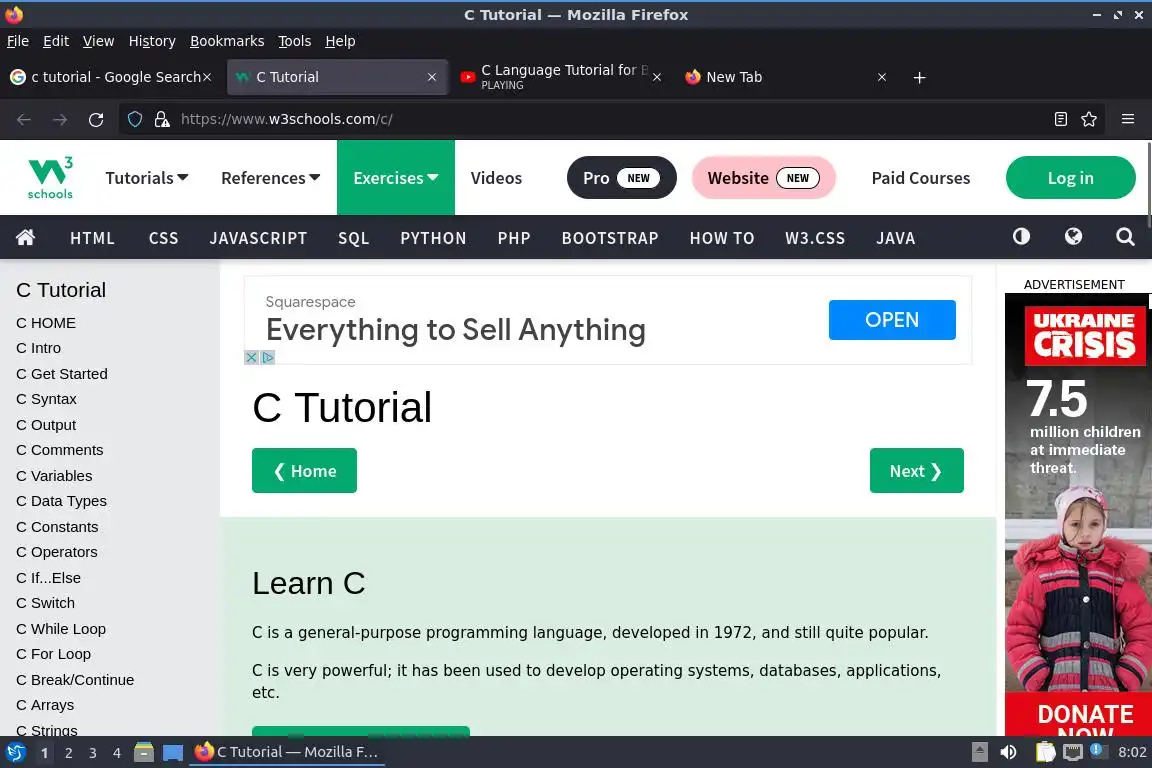The height and width of the screenshot is (768, 1152).
Task: Switch to workspace 4 in taskbar
Action: coord(117,753)
